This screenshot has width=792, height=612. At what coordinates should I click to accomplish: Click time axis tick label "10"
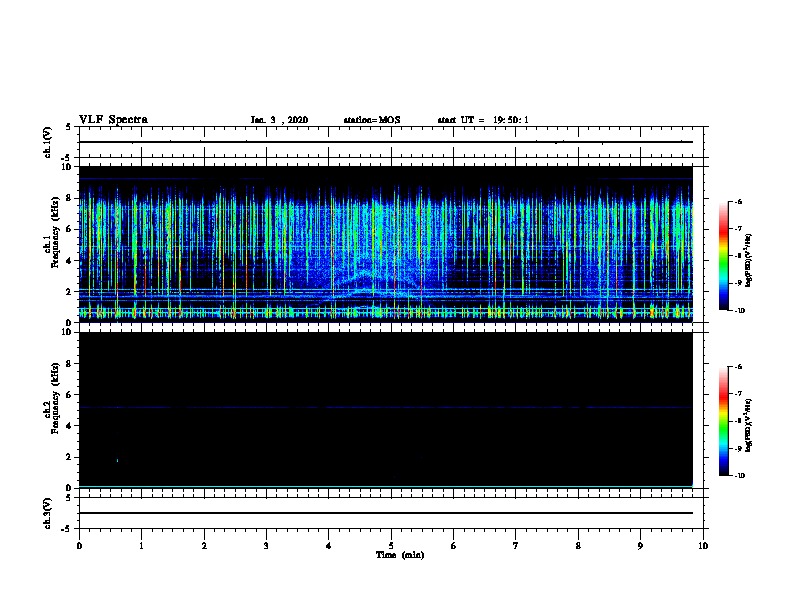point(703,546)
